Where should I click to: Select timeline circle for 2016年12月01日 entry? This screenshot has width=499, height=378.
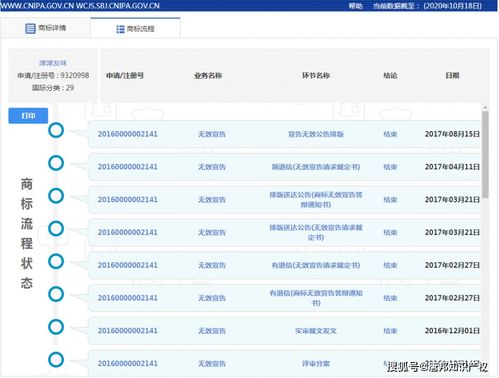56,327
